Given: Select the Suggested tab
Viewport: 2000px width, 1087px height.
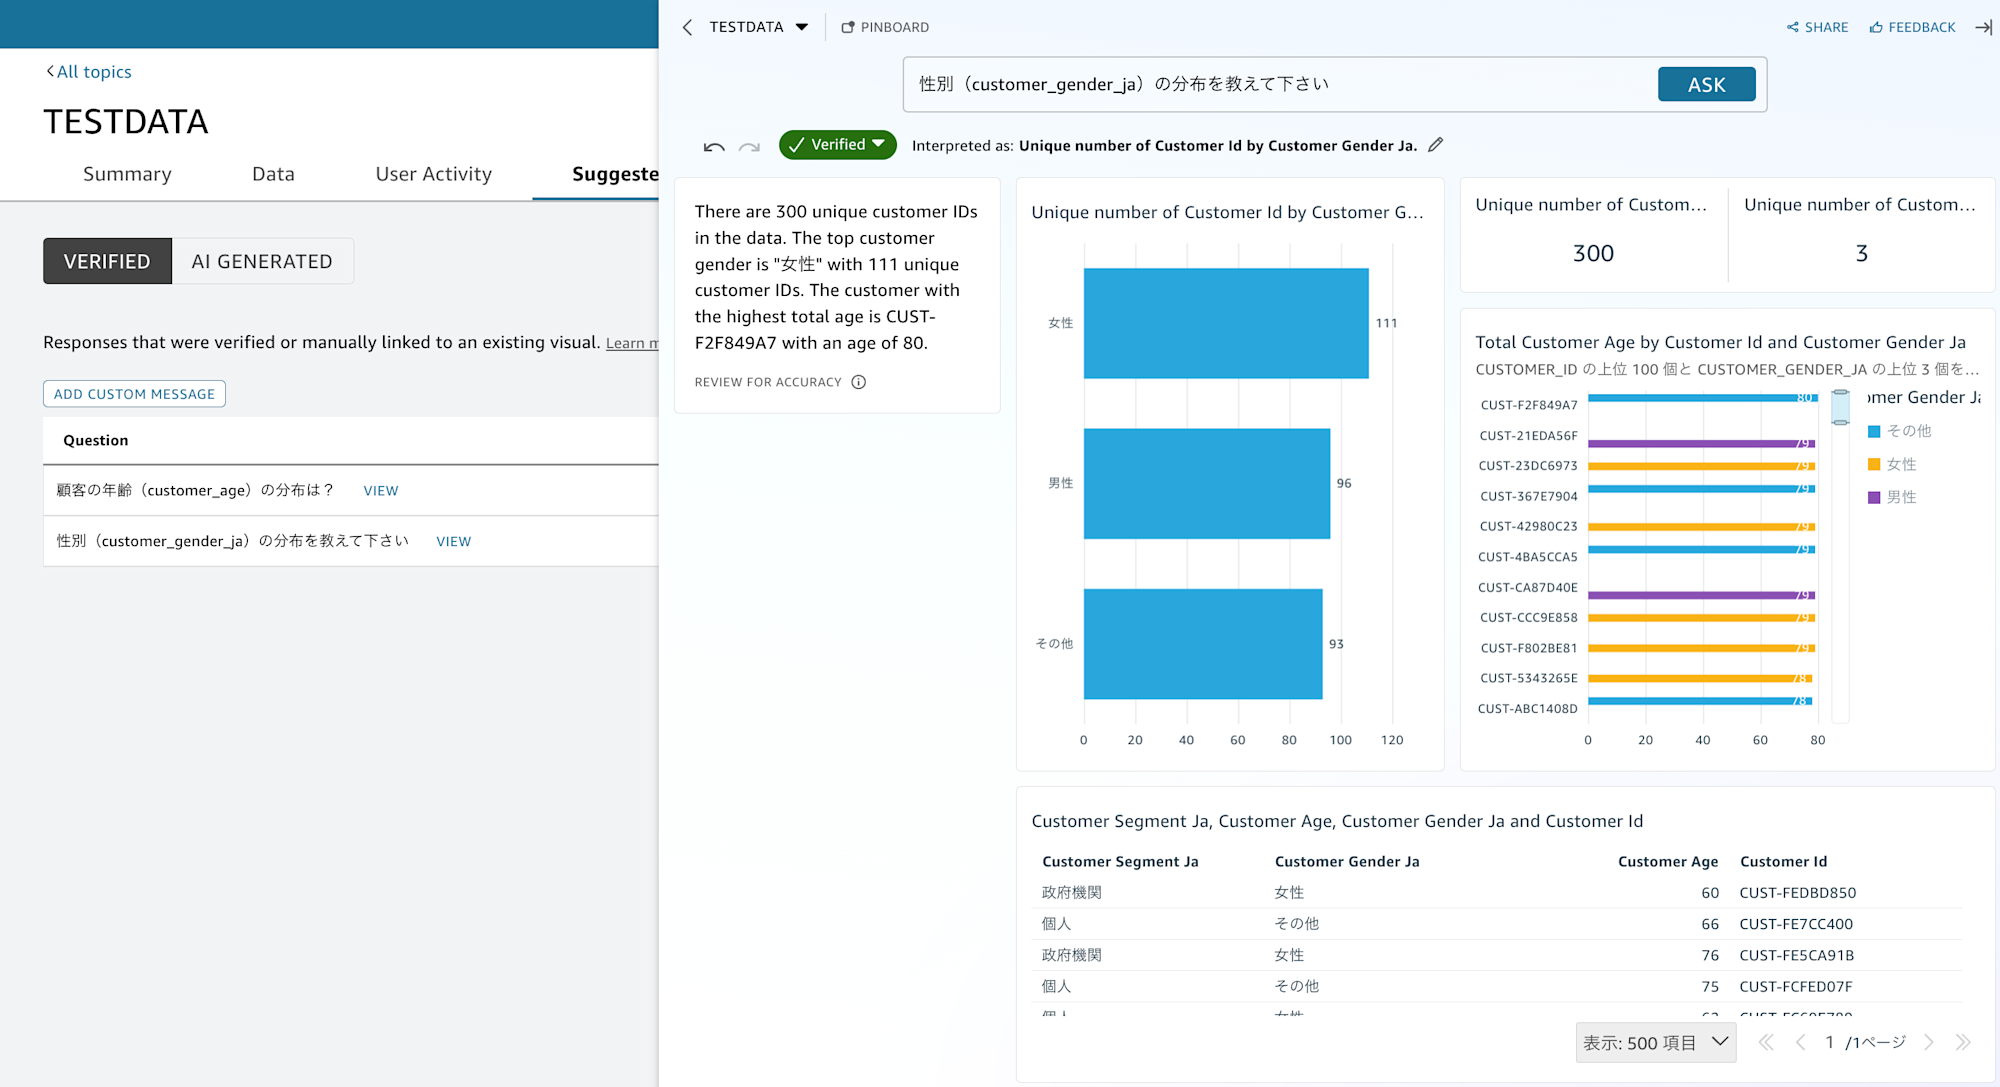Looking at the screenshot, I should (x=614, y=174).
